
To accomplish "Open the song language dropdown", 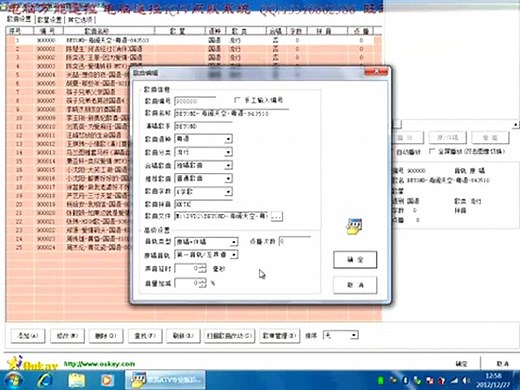I will pyautogui.click(x=228, y=139).
